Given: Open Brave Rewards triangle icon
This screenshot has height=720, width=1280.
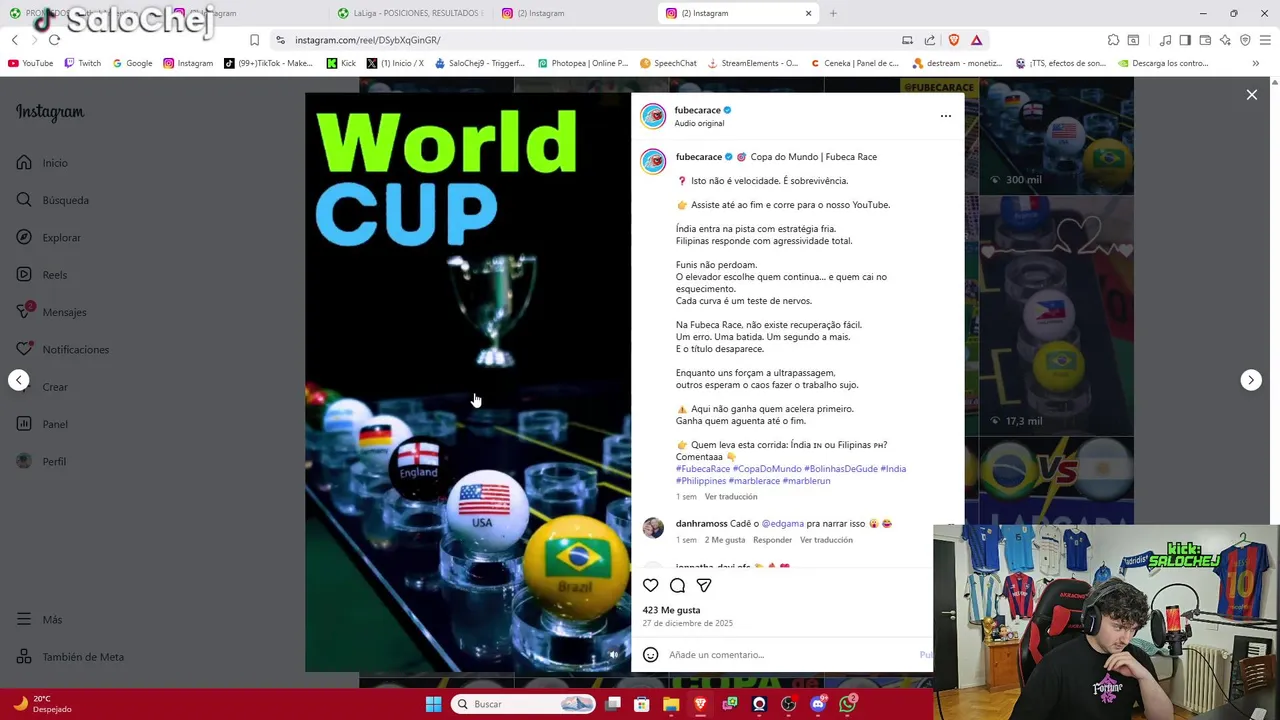Looking at the screenshot, I should point(976,40).
